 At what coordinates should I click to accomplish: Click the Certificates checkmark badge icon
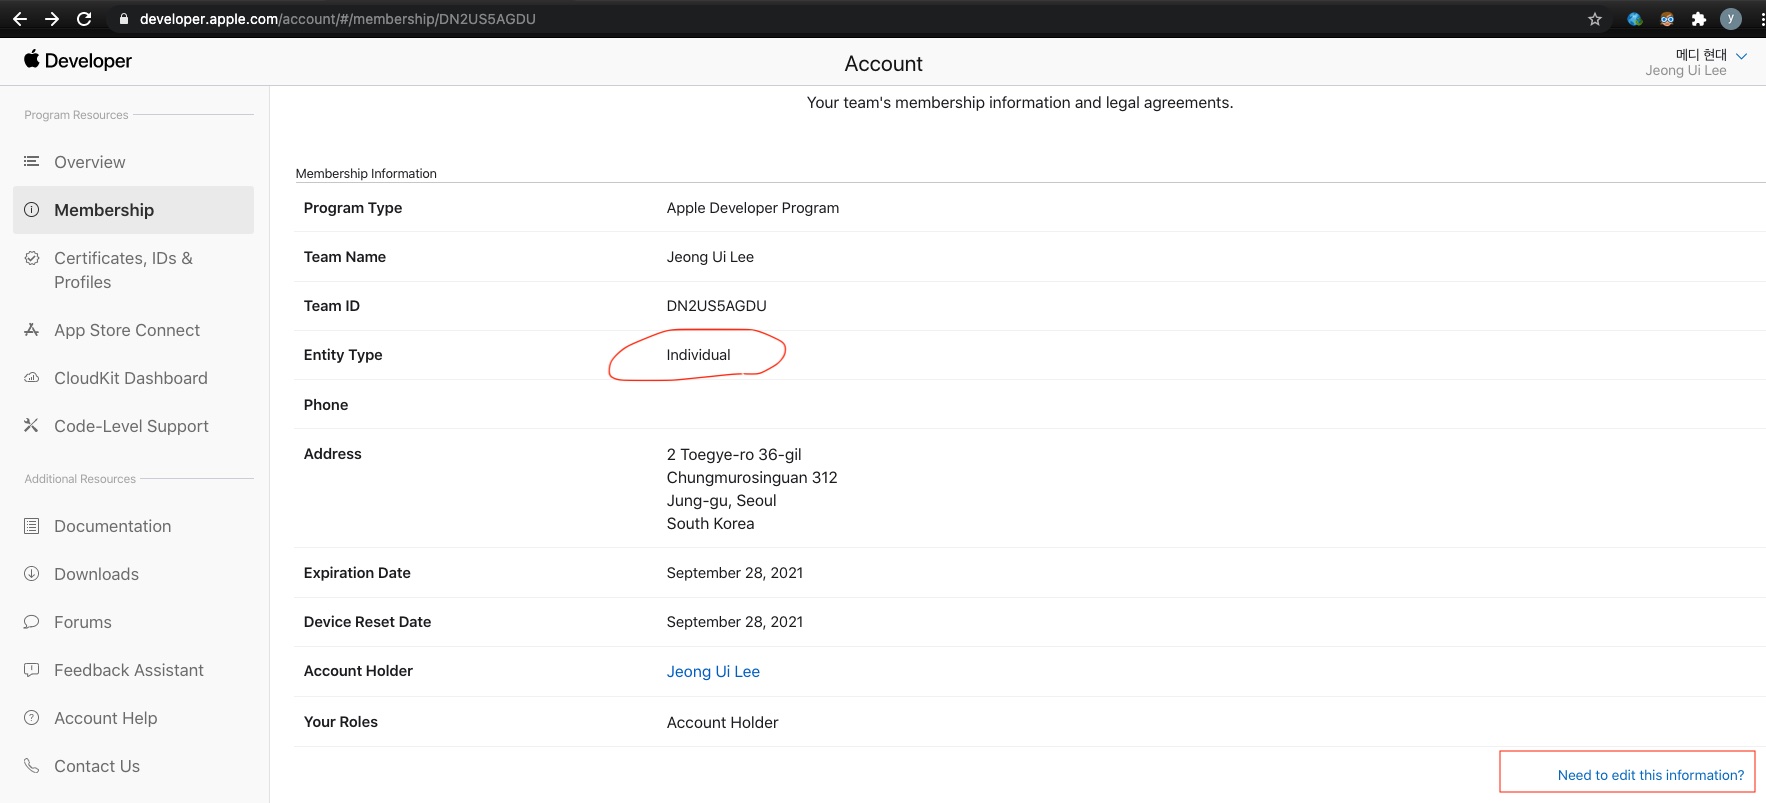tap(32, 258)
